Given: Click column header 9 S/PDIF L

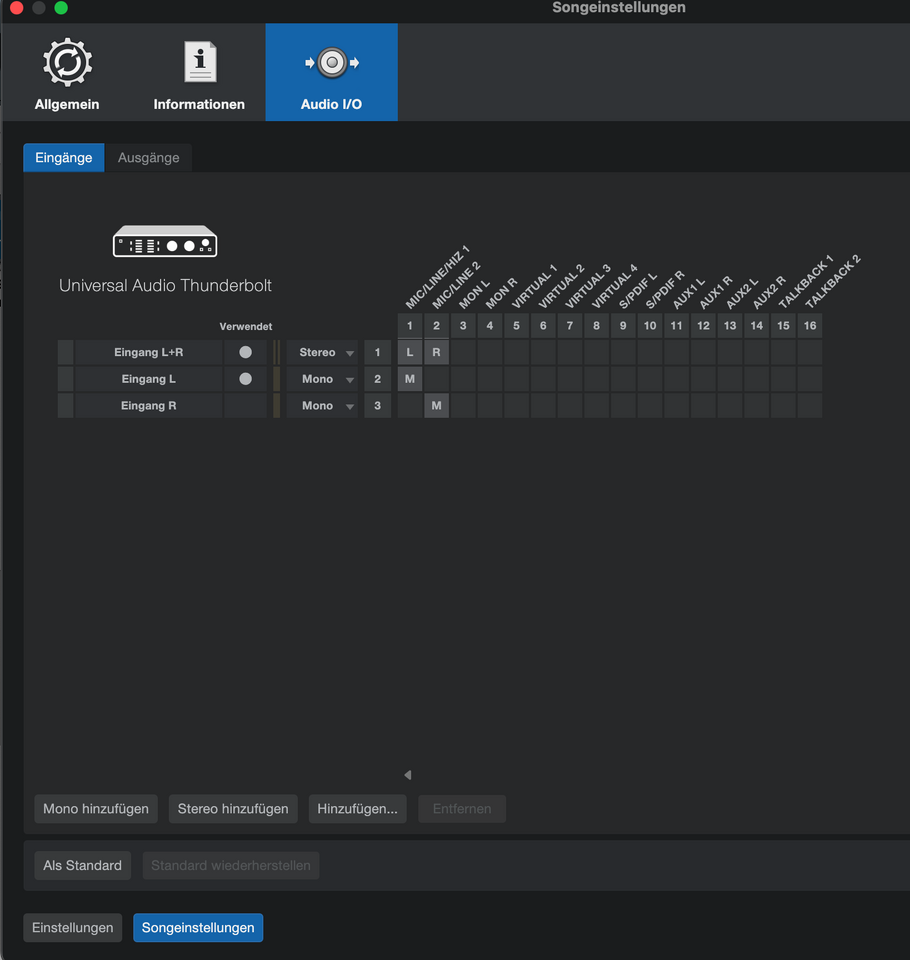Looking at the screenshot, I should click(x=623, y=326).
